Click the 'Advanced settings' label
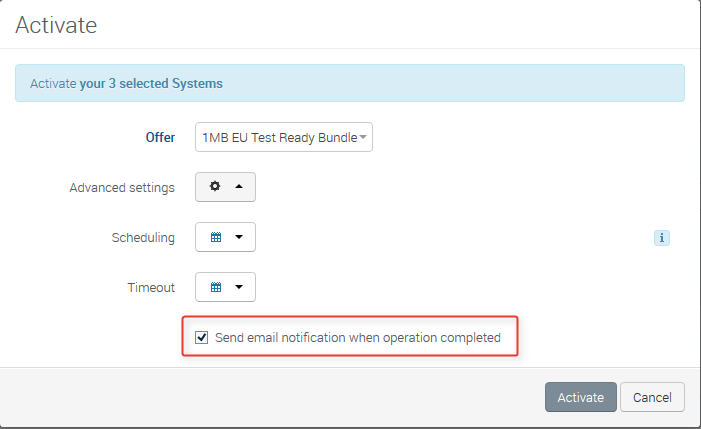Image resolution: width=701 pixels, height=429 pixels. point(121,187)
